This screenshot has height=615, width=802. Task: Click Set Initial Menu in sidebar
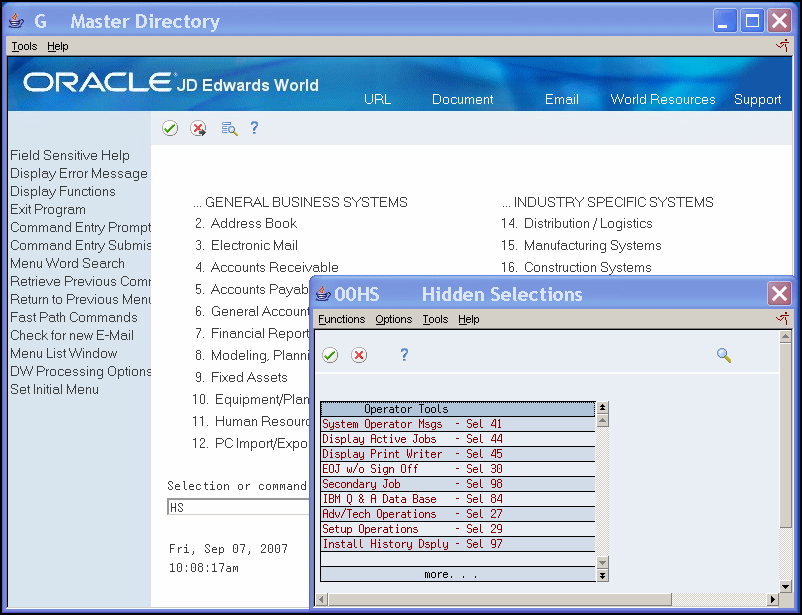(54, 389)
